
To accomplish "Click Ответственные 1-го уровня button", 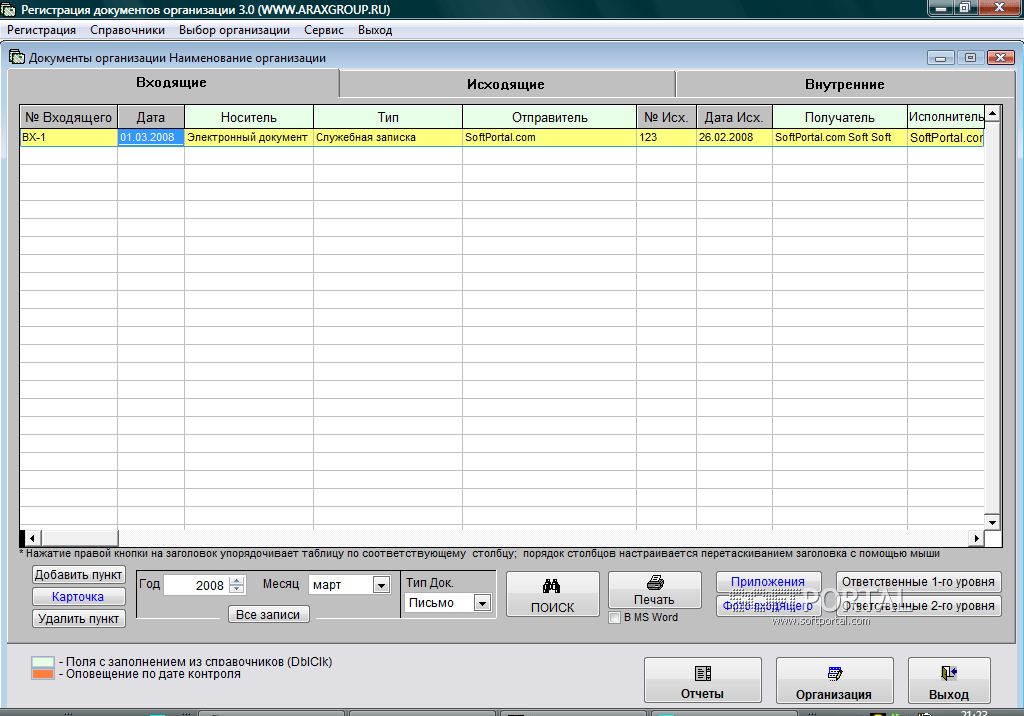I will tap(918, 581).
